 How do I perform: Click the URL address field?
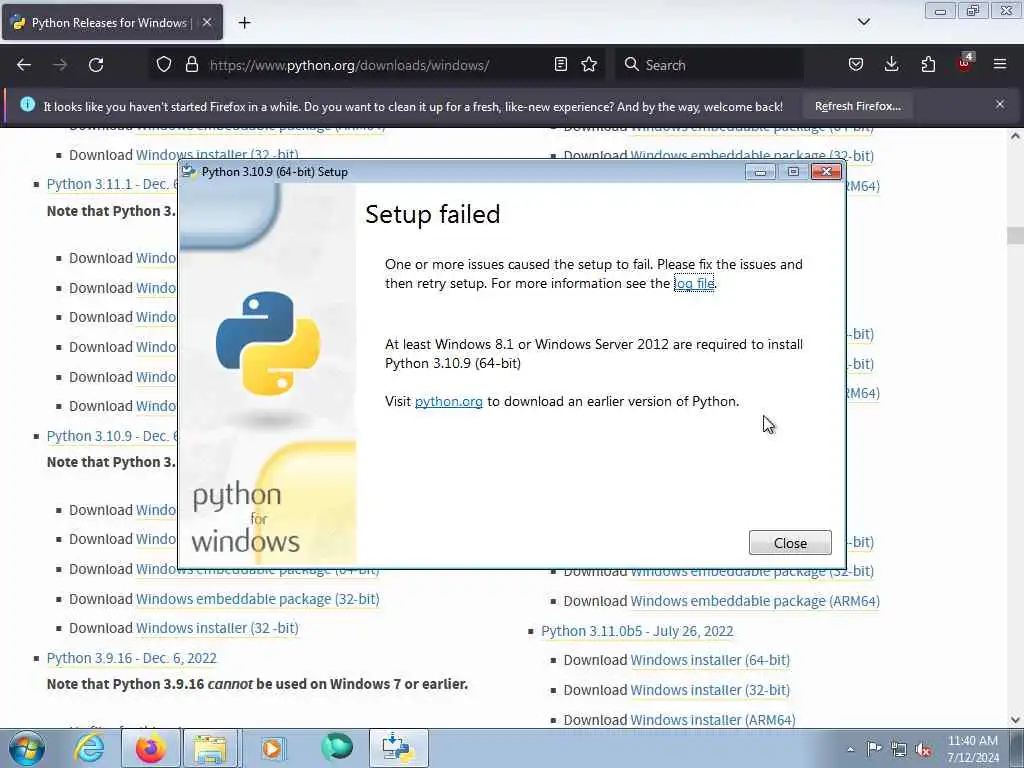(349, 65)
